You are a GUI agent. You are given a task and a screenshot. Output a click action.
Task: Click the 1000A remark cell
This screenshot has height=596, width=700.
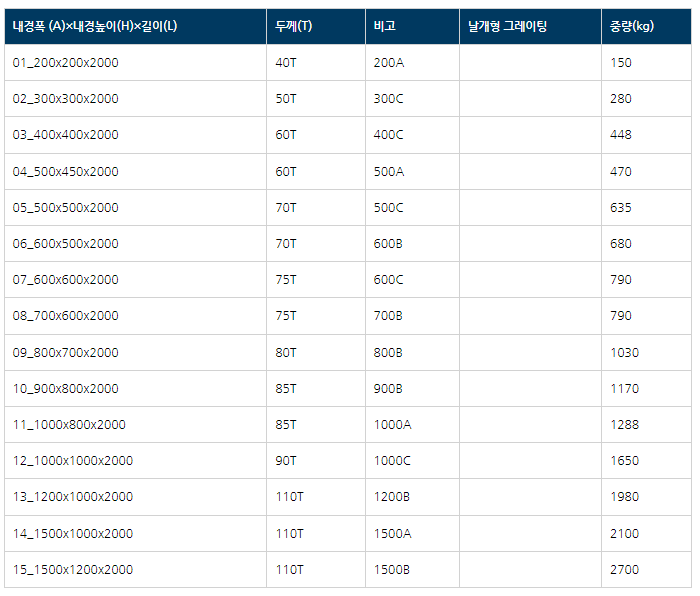pos(412,424)
